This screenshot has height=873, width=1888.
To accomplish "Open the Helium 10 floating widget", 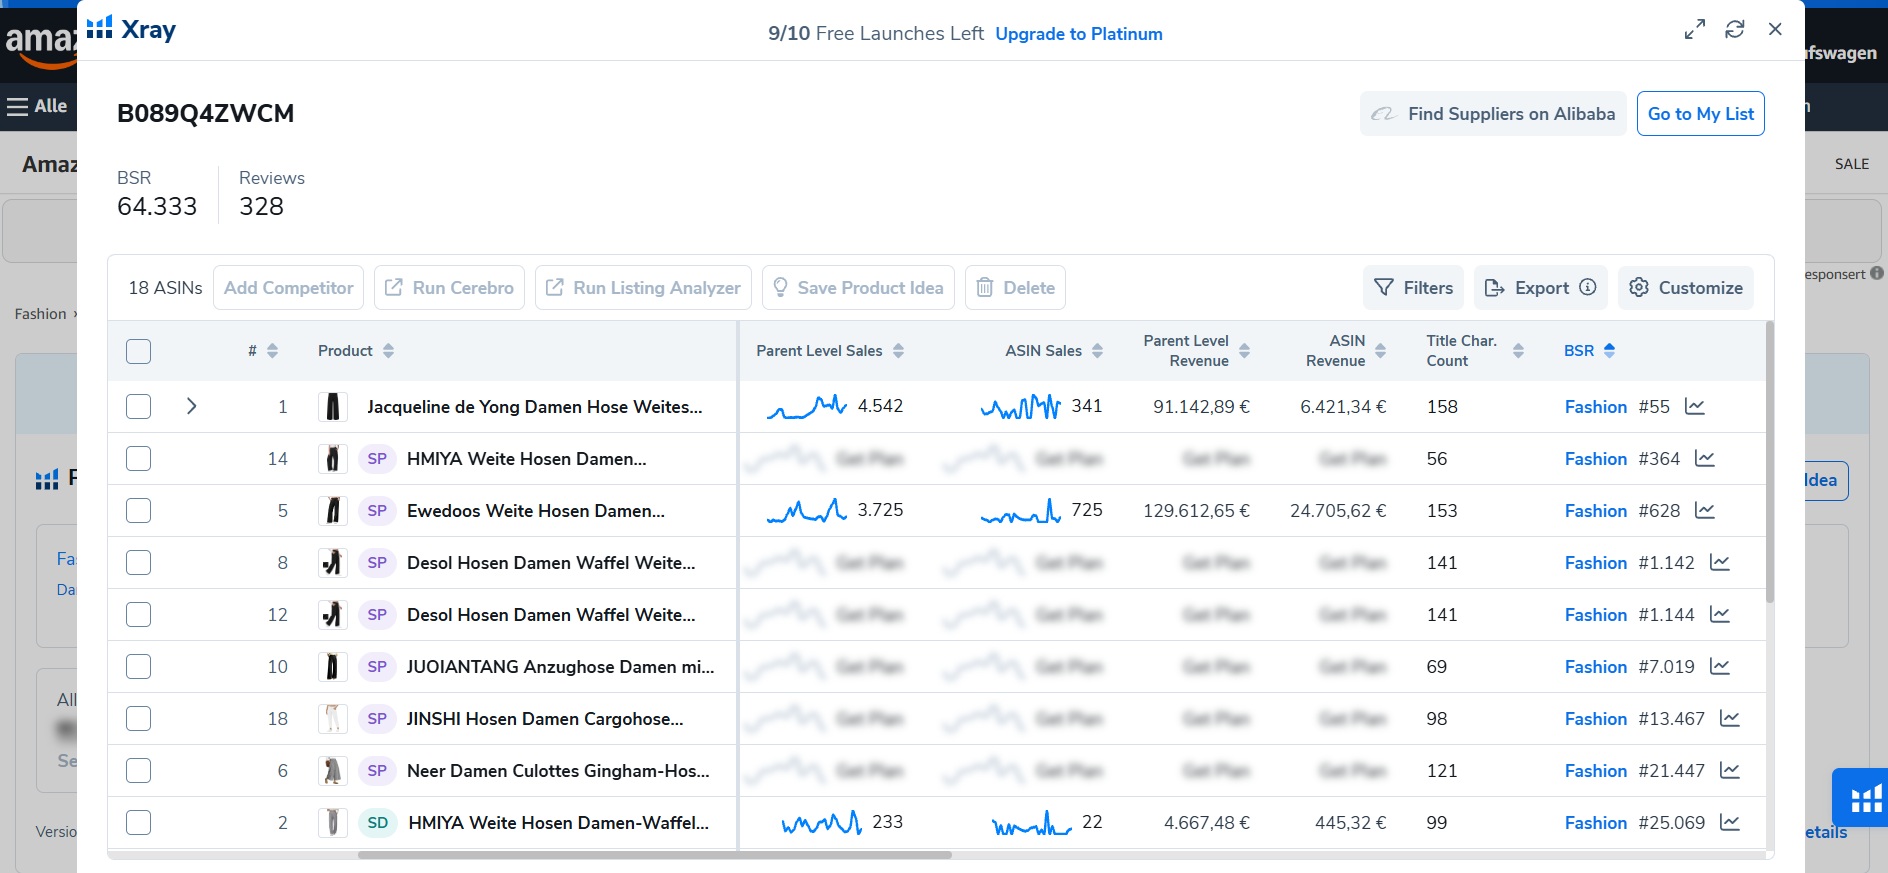I will (1862, 798).
